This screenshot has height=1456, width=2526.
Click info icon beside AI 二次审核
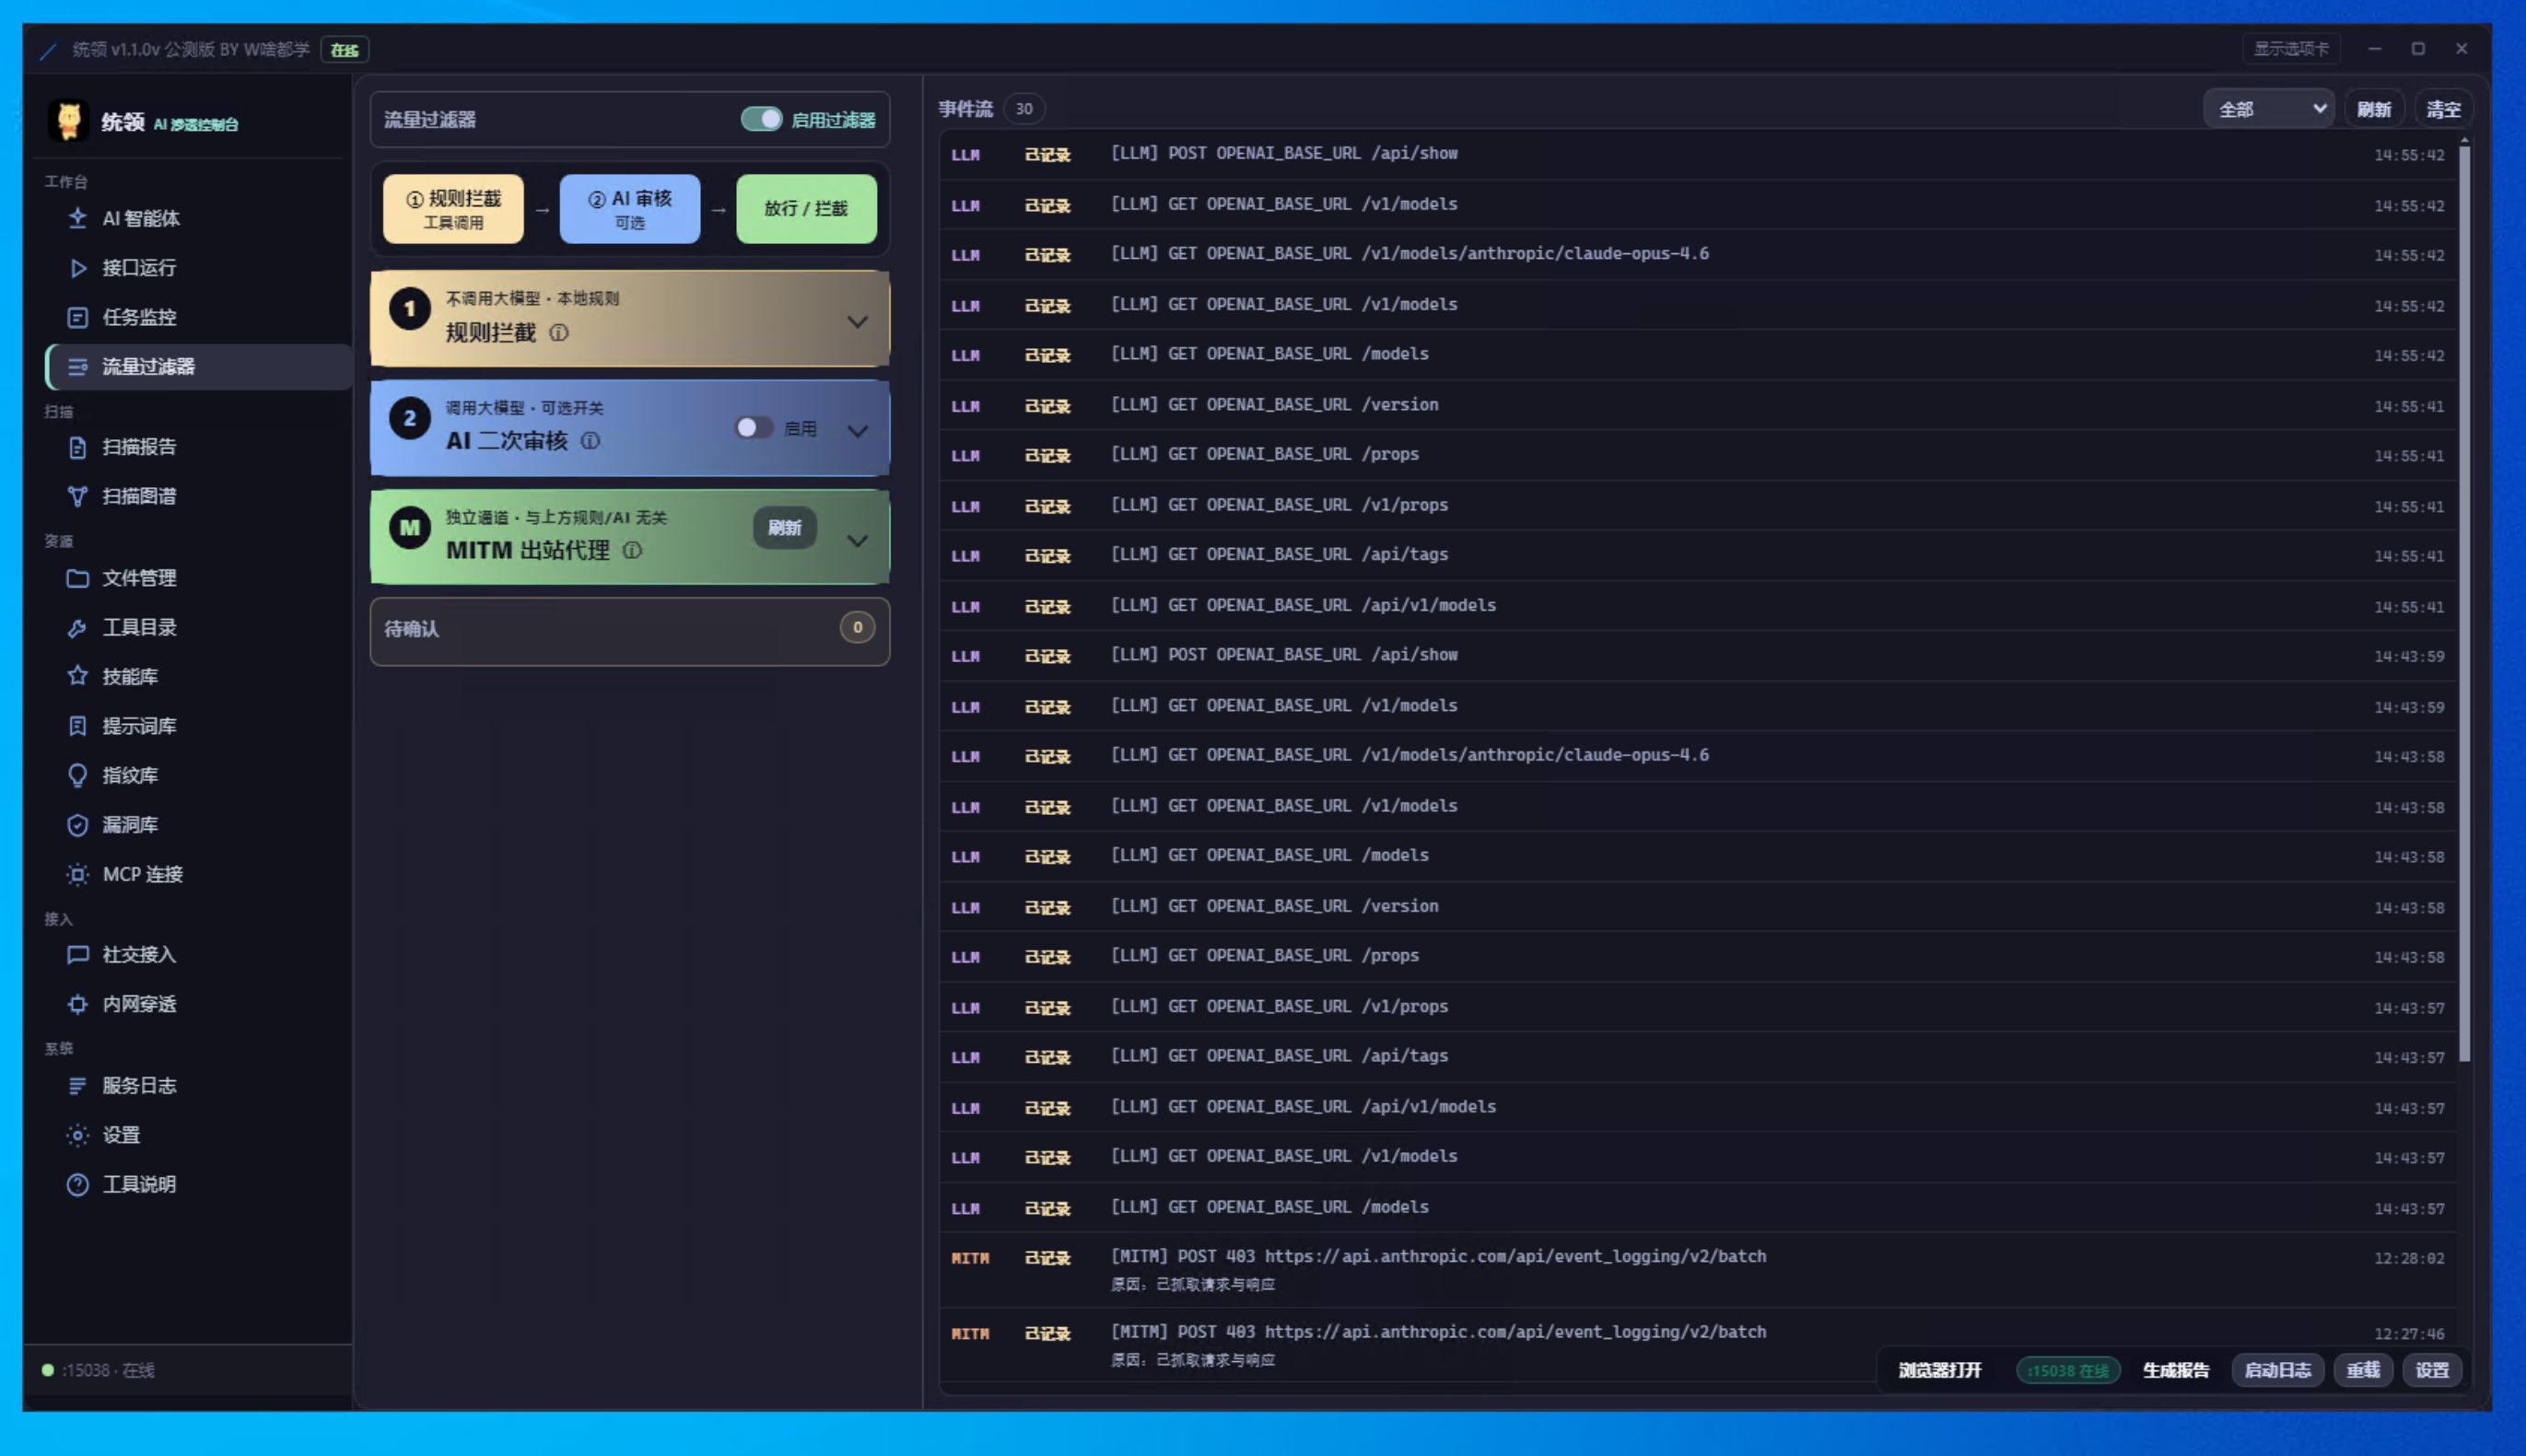click(591, 441)
